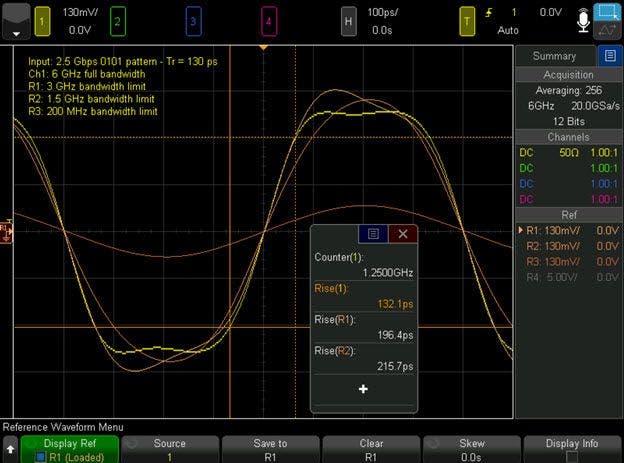Viewport: 624px width, 463px height.
Task: Select R3 reference row
Action: coord(569,262)
